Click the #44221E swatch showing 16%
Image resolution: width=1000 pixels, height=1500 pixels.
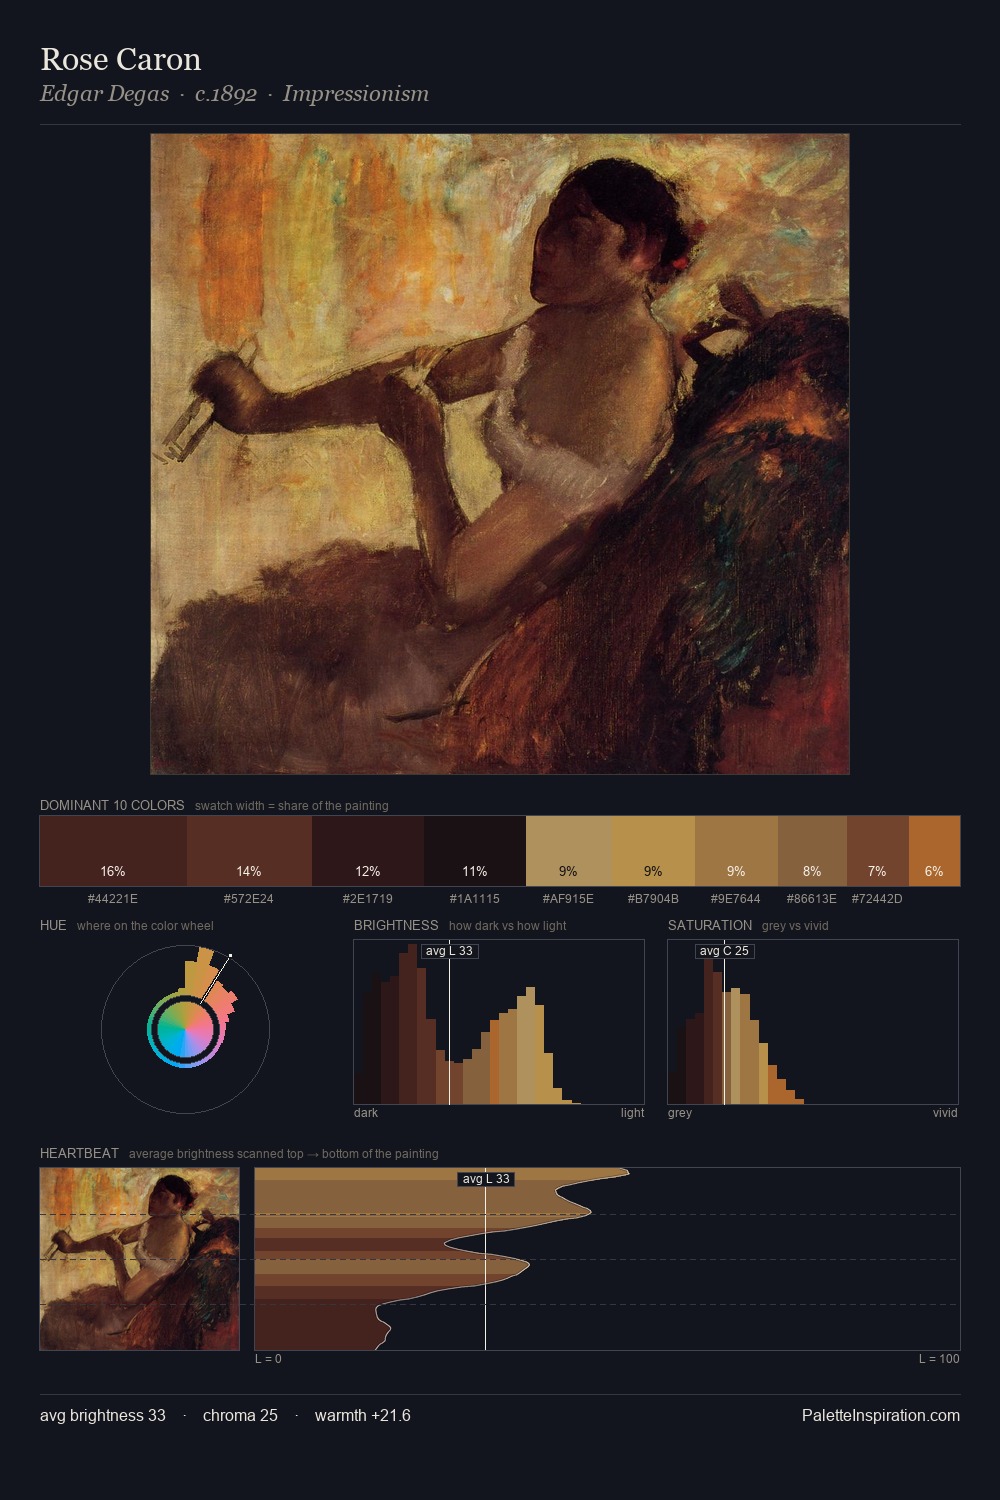click(x=113, y=851)
